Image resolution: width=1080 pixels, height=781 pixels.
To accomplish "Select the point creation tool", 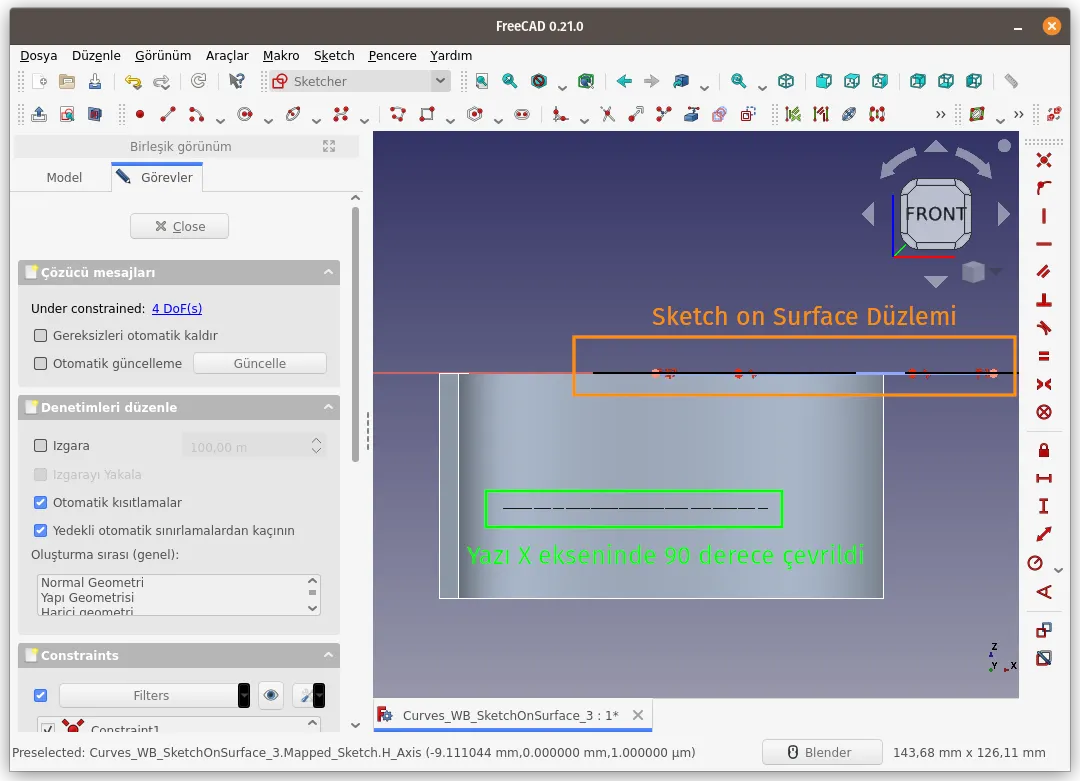I will click(x=139, y=114).
